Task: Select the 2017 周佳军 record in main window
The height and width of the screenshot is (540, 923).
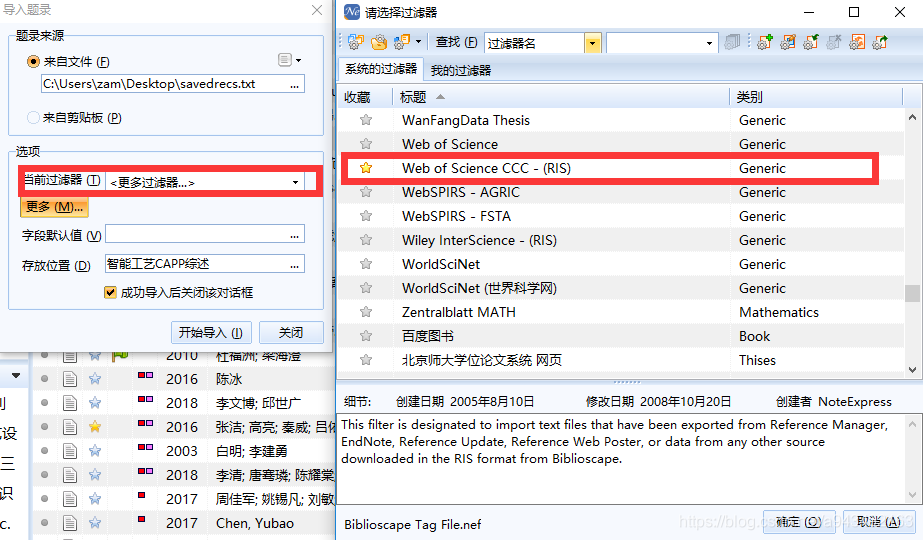Action: pyautogui.click(x=184, y=499)
